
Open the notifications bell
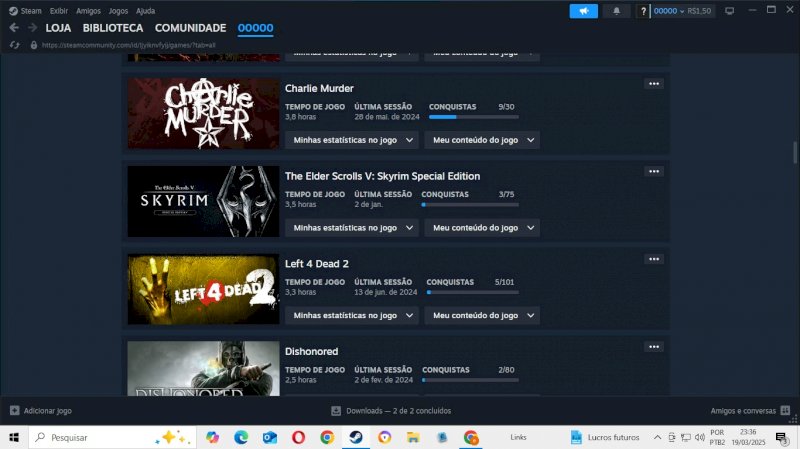tap(616, 11)
